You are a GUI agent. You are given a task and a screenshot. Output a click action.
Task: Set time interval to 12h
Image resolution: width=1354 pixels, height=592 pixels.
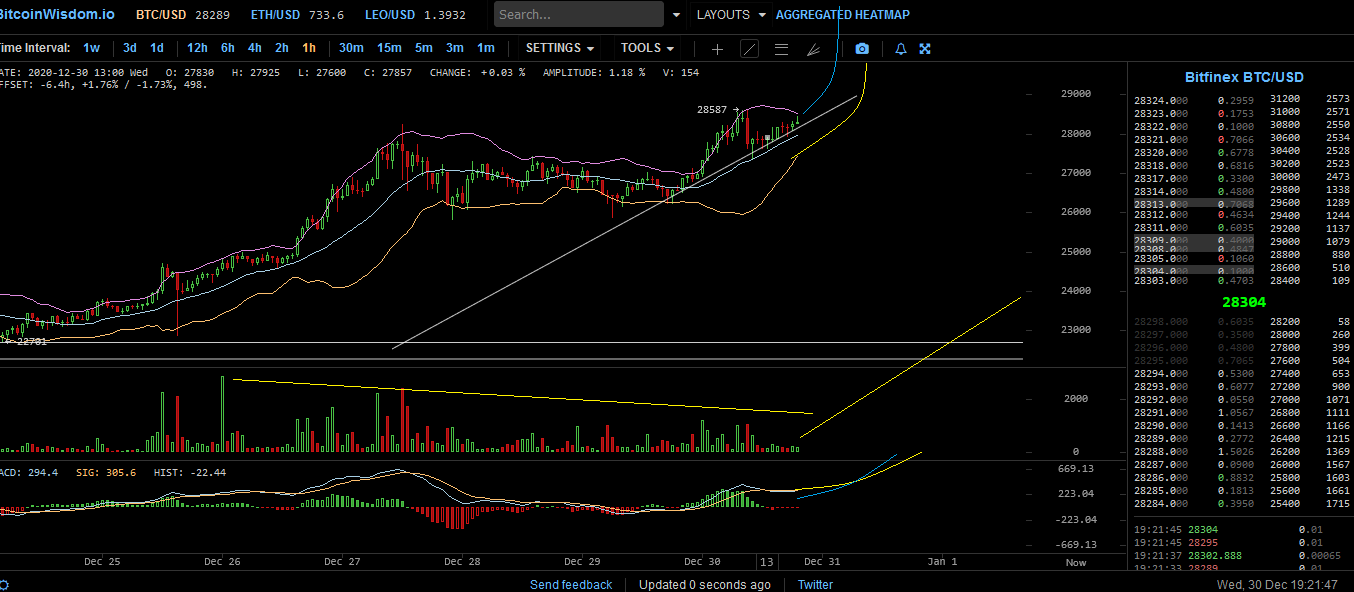click(197, 48)
